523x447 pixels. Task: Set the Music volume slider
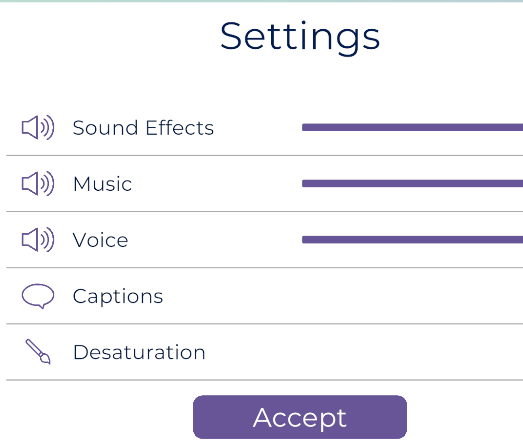[x=413, y=183]
